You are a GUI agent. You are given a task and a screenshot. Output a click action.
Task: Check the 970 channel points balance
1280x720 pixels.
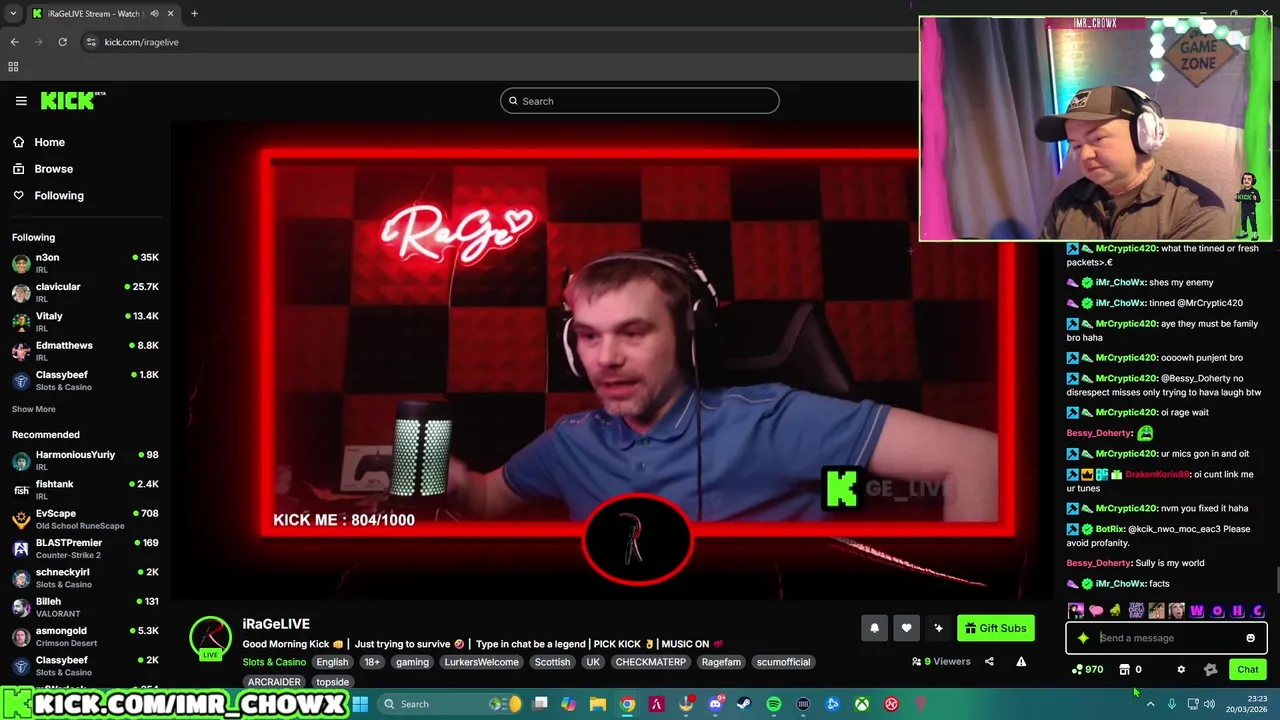click(1087, 670)
